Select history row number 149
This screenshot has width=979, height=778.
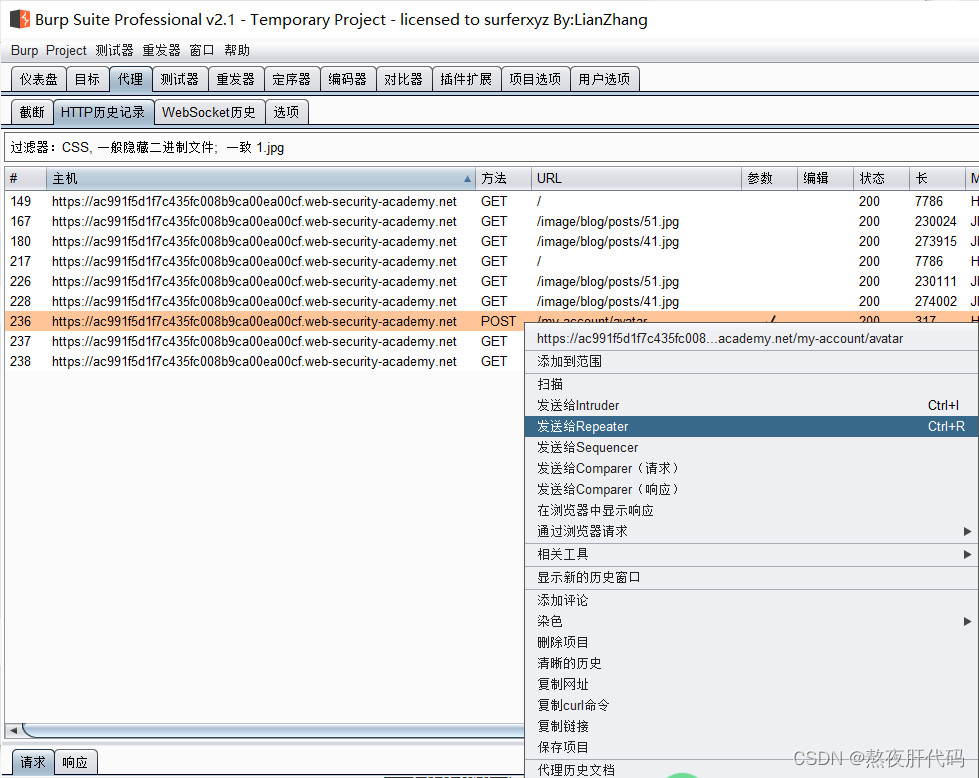point(492,201)
